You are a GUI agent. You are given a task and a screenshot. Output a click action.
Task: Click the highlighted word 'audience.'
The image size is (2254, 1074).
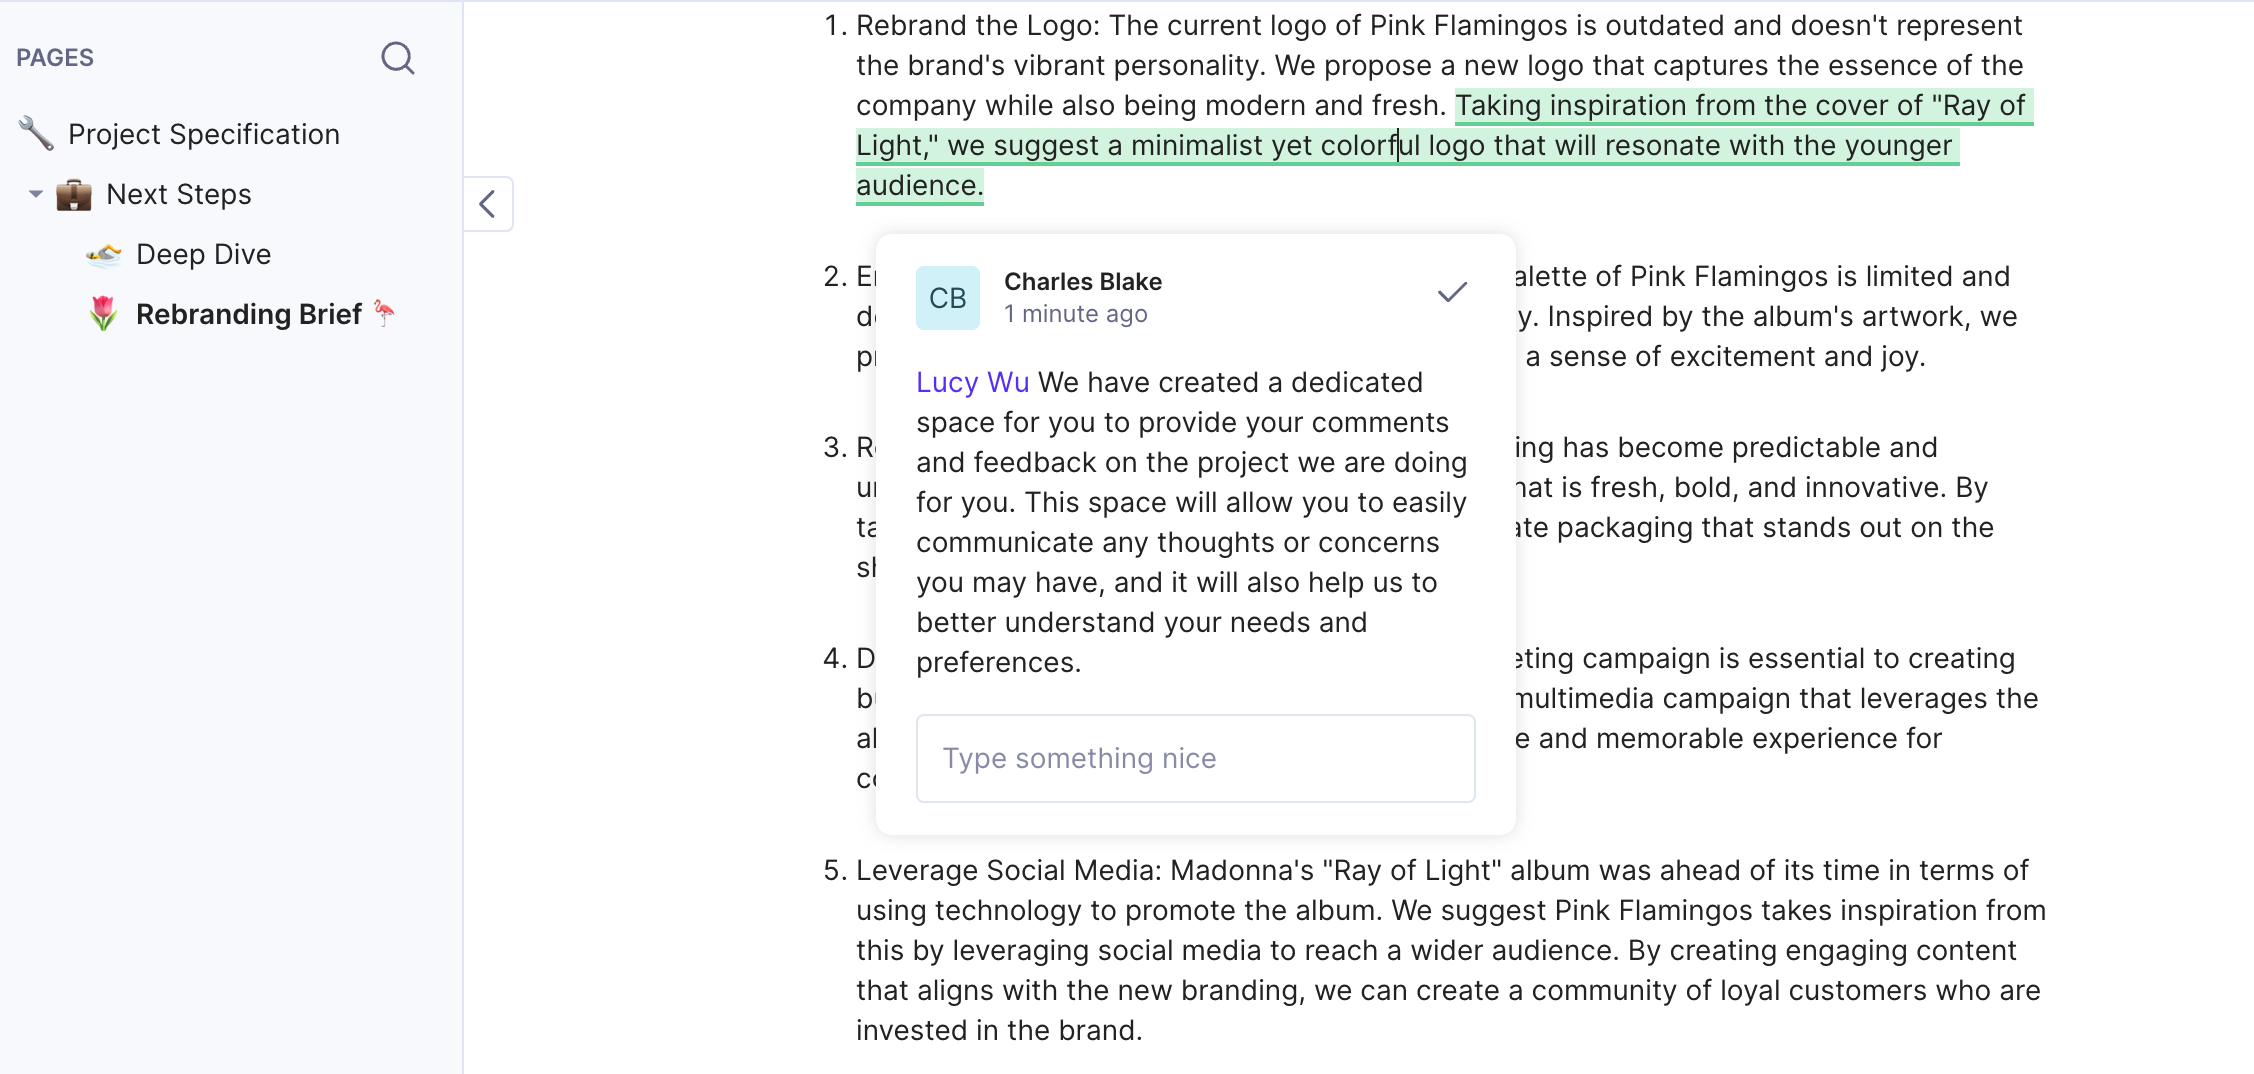[920, 185]
